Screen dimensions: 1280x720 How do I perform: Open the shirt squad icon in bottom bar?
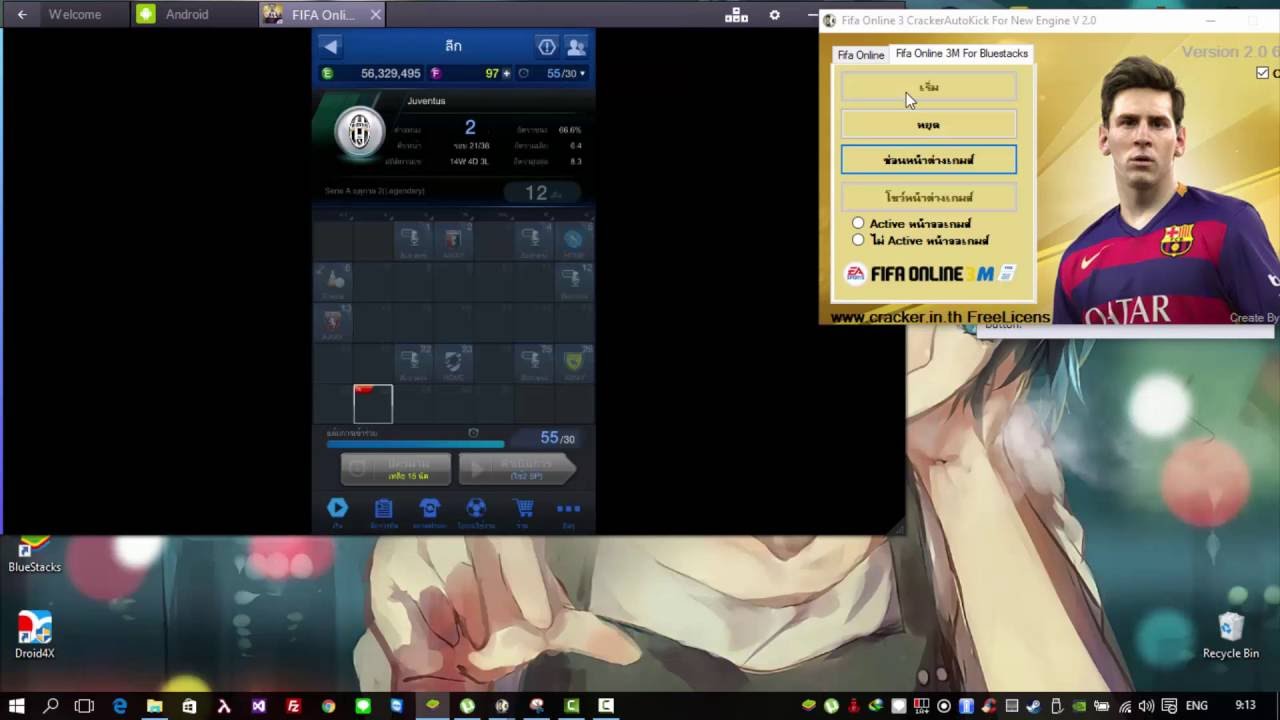[429, 508]
